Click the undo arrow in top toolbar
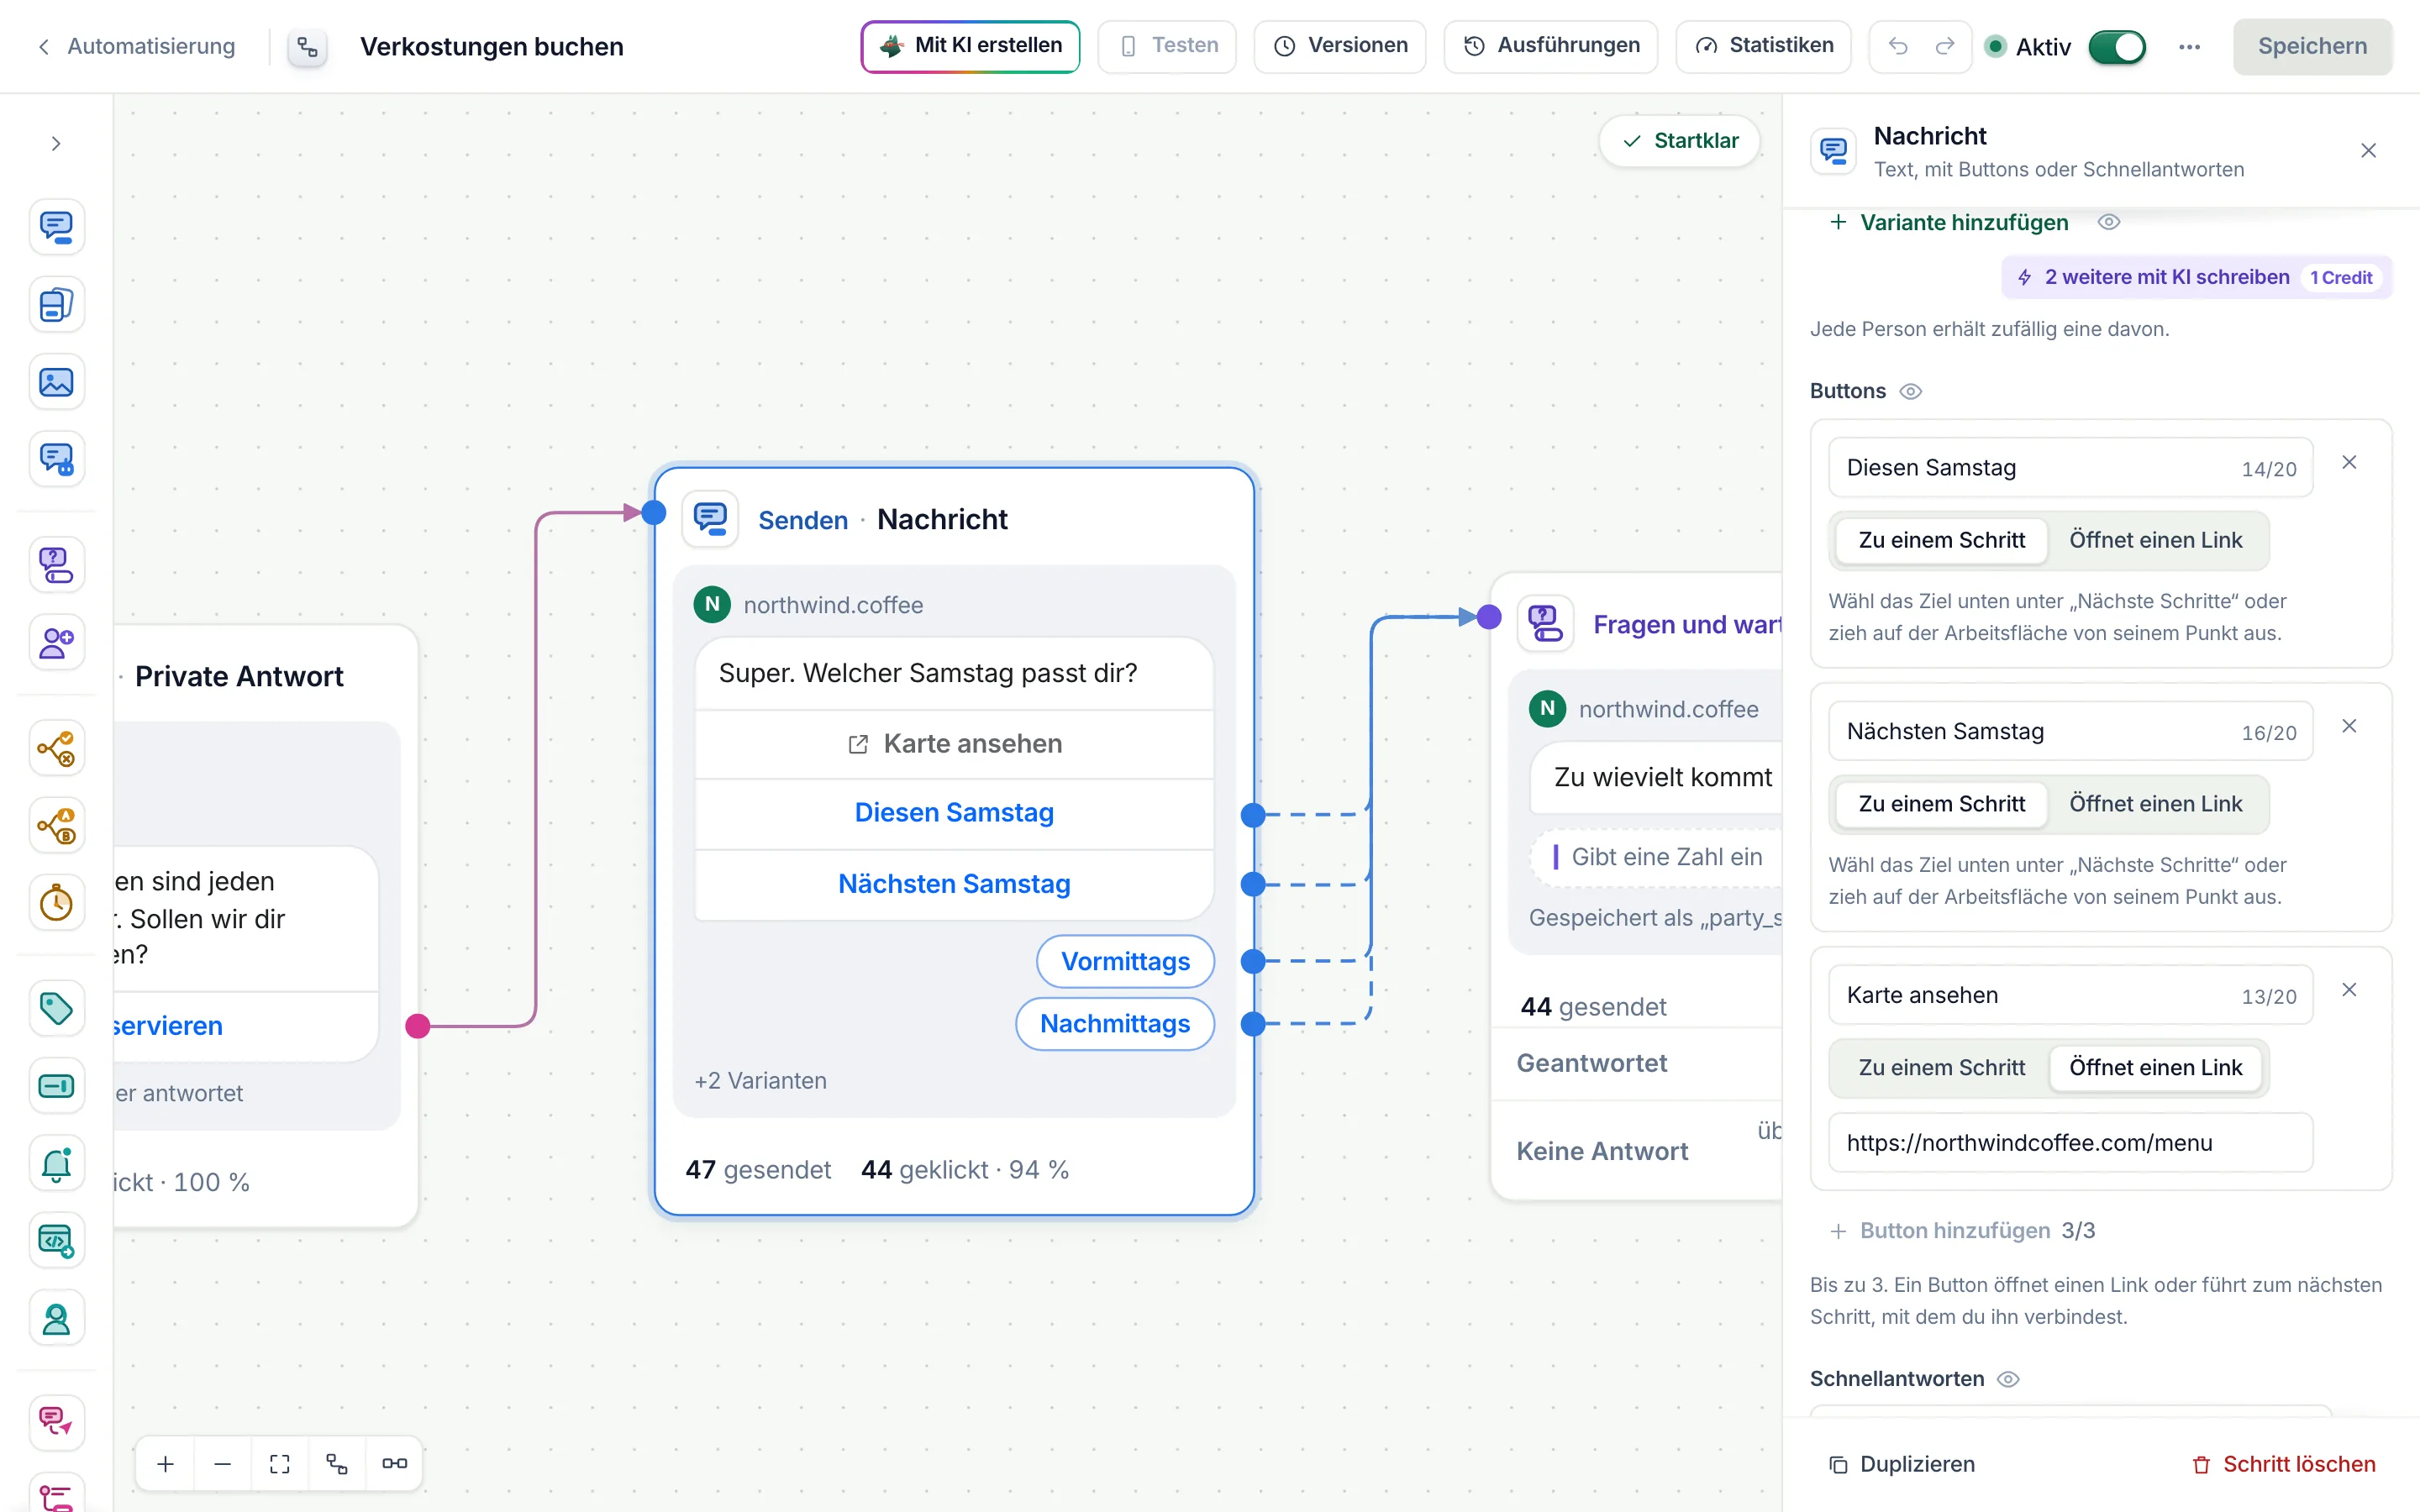 tap(1897, 46)
